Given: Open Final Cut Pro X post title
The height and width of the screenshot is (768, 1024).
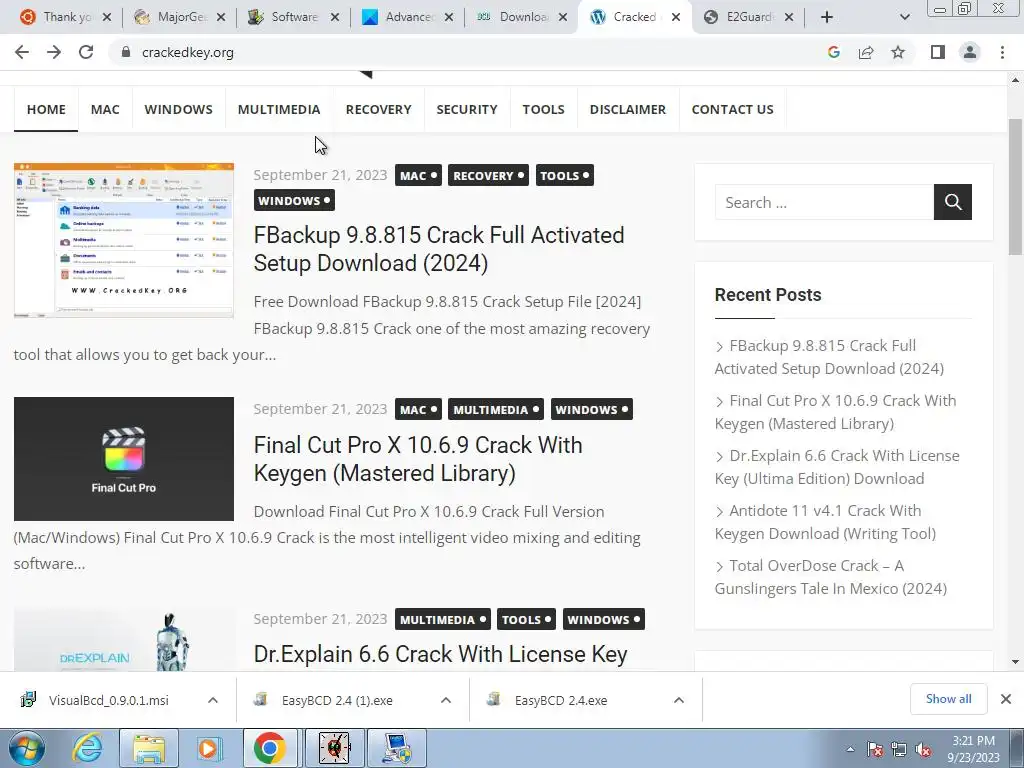Looking at the screenshot, I should click(x=418, y=458).
